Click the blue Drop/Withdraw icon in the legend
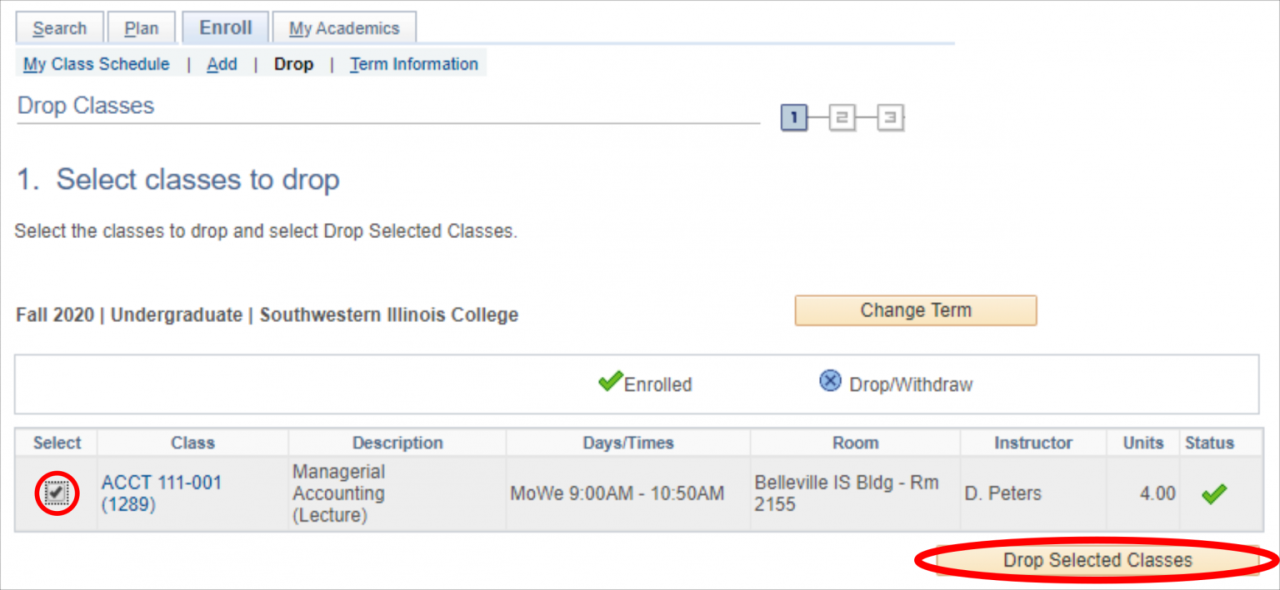The height and width of the screenshot is (590, 1280). point(828,380)
